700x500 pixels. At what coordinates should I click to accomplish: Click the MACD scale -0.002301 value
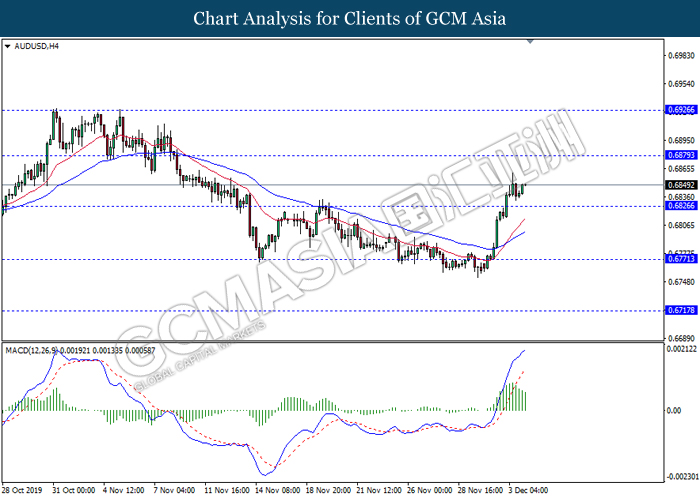[x=683, y=477]
